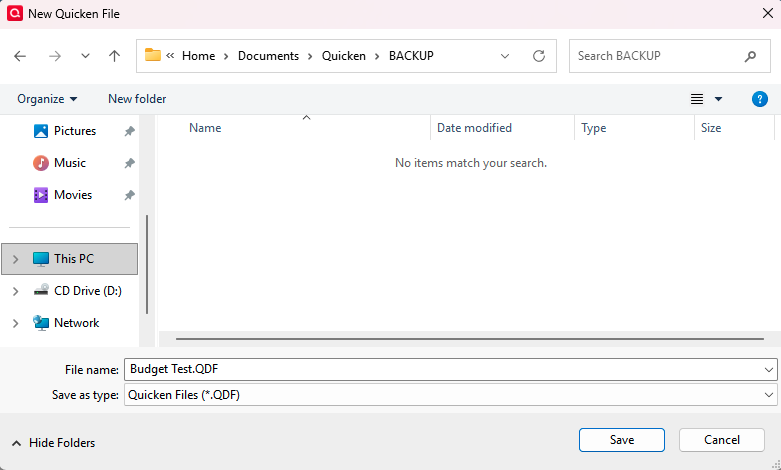Screen dimensions: 781x470
Task: Open Music in navigation pane
Action: [70, 163]
